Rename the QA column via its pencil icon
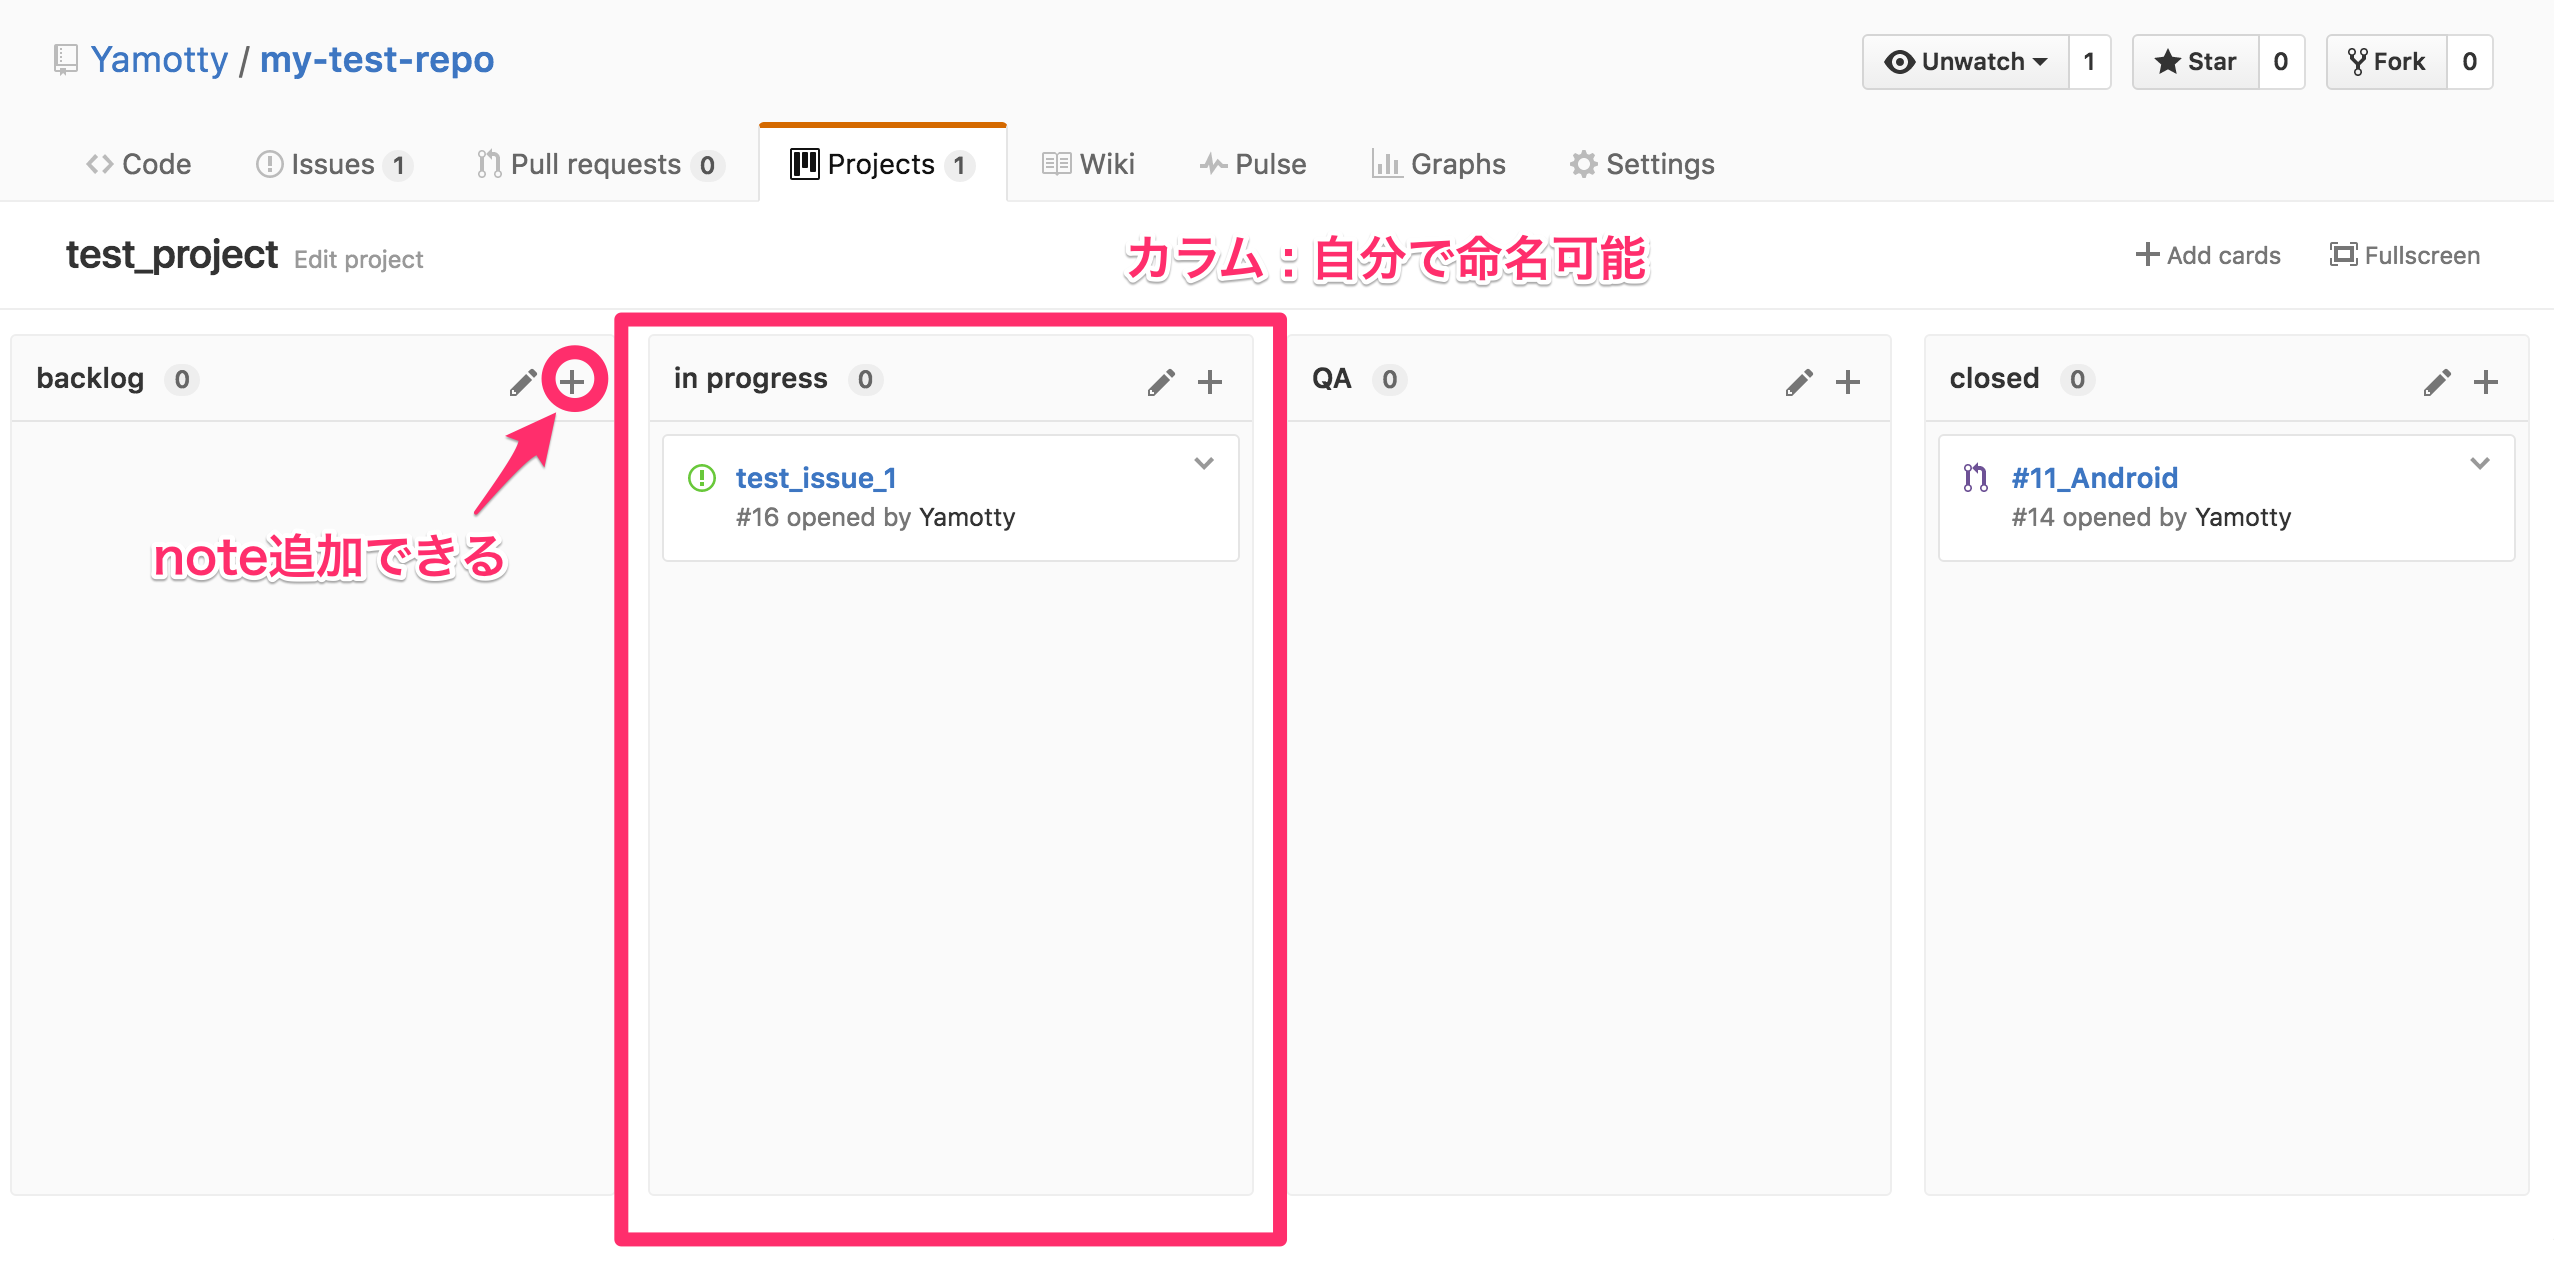Image resolution: width=2554 pixels, height=1288 pixels. (x=1798, y=381)
